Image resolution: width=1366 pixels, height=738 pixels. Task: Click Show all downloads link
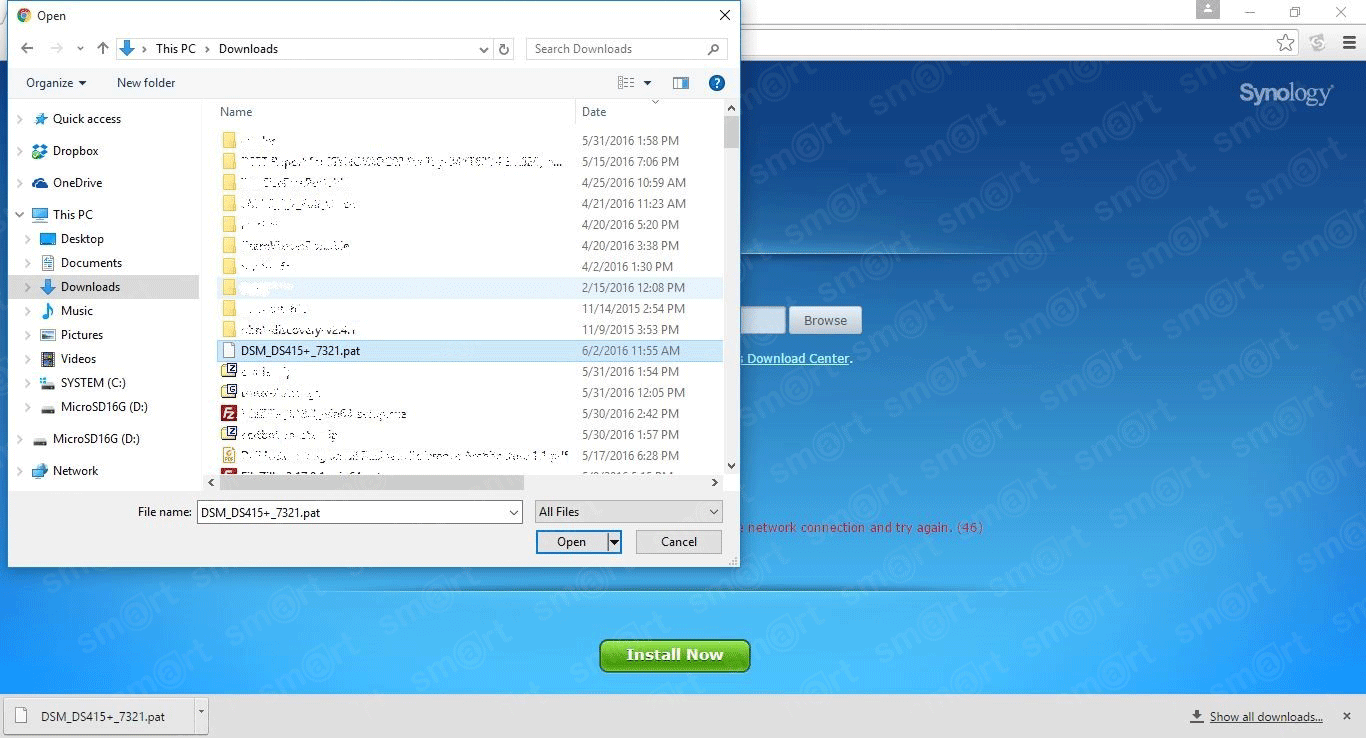(1266, 717)
